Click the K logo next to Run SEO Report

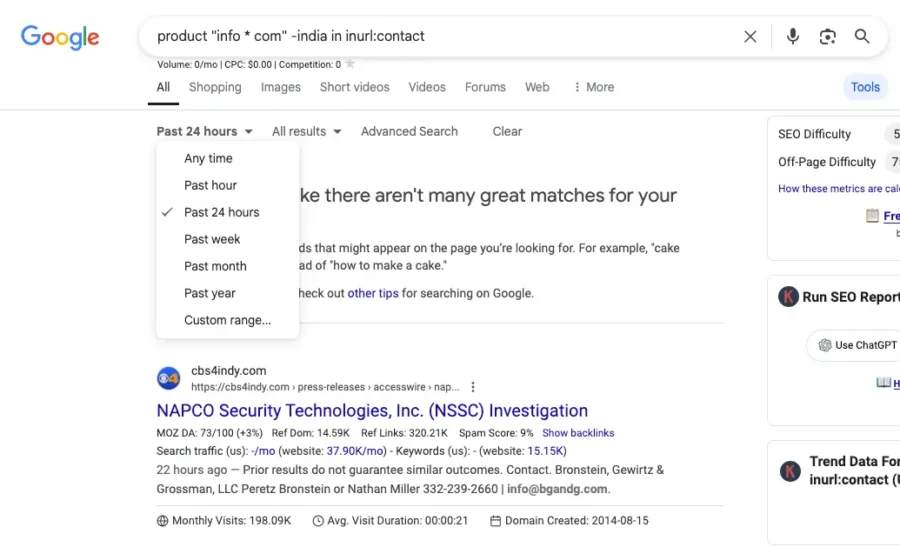click(x=788, y=297)
